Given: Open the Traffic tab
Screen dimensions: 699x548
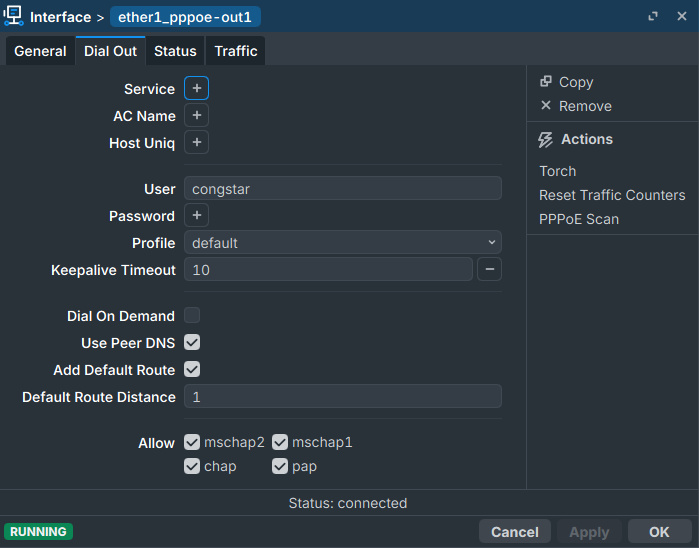Looking at the screenshot, I should [x=236, y=51].
